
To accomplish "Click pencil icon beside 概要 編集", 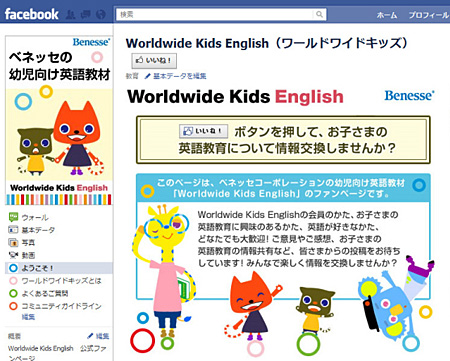I will (90, 336).
